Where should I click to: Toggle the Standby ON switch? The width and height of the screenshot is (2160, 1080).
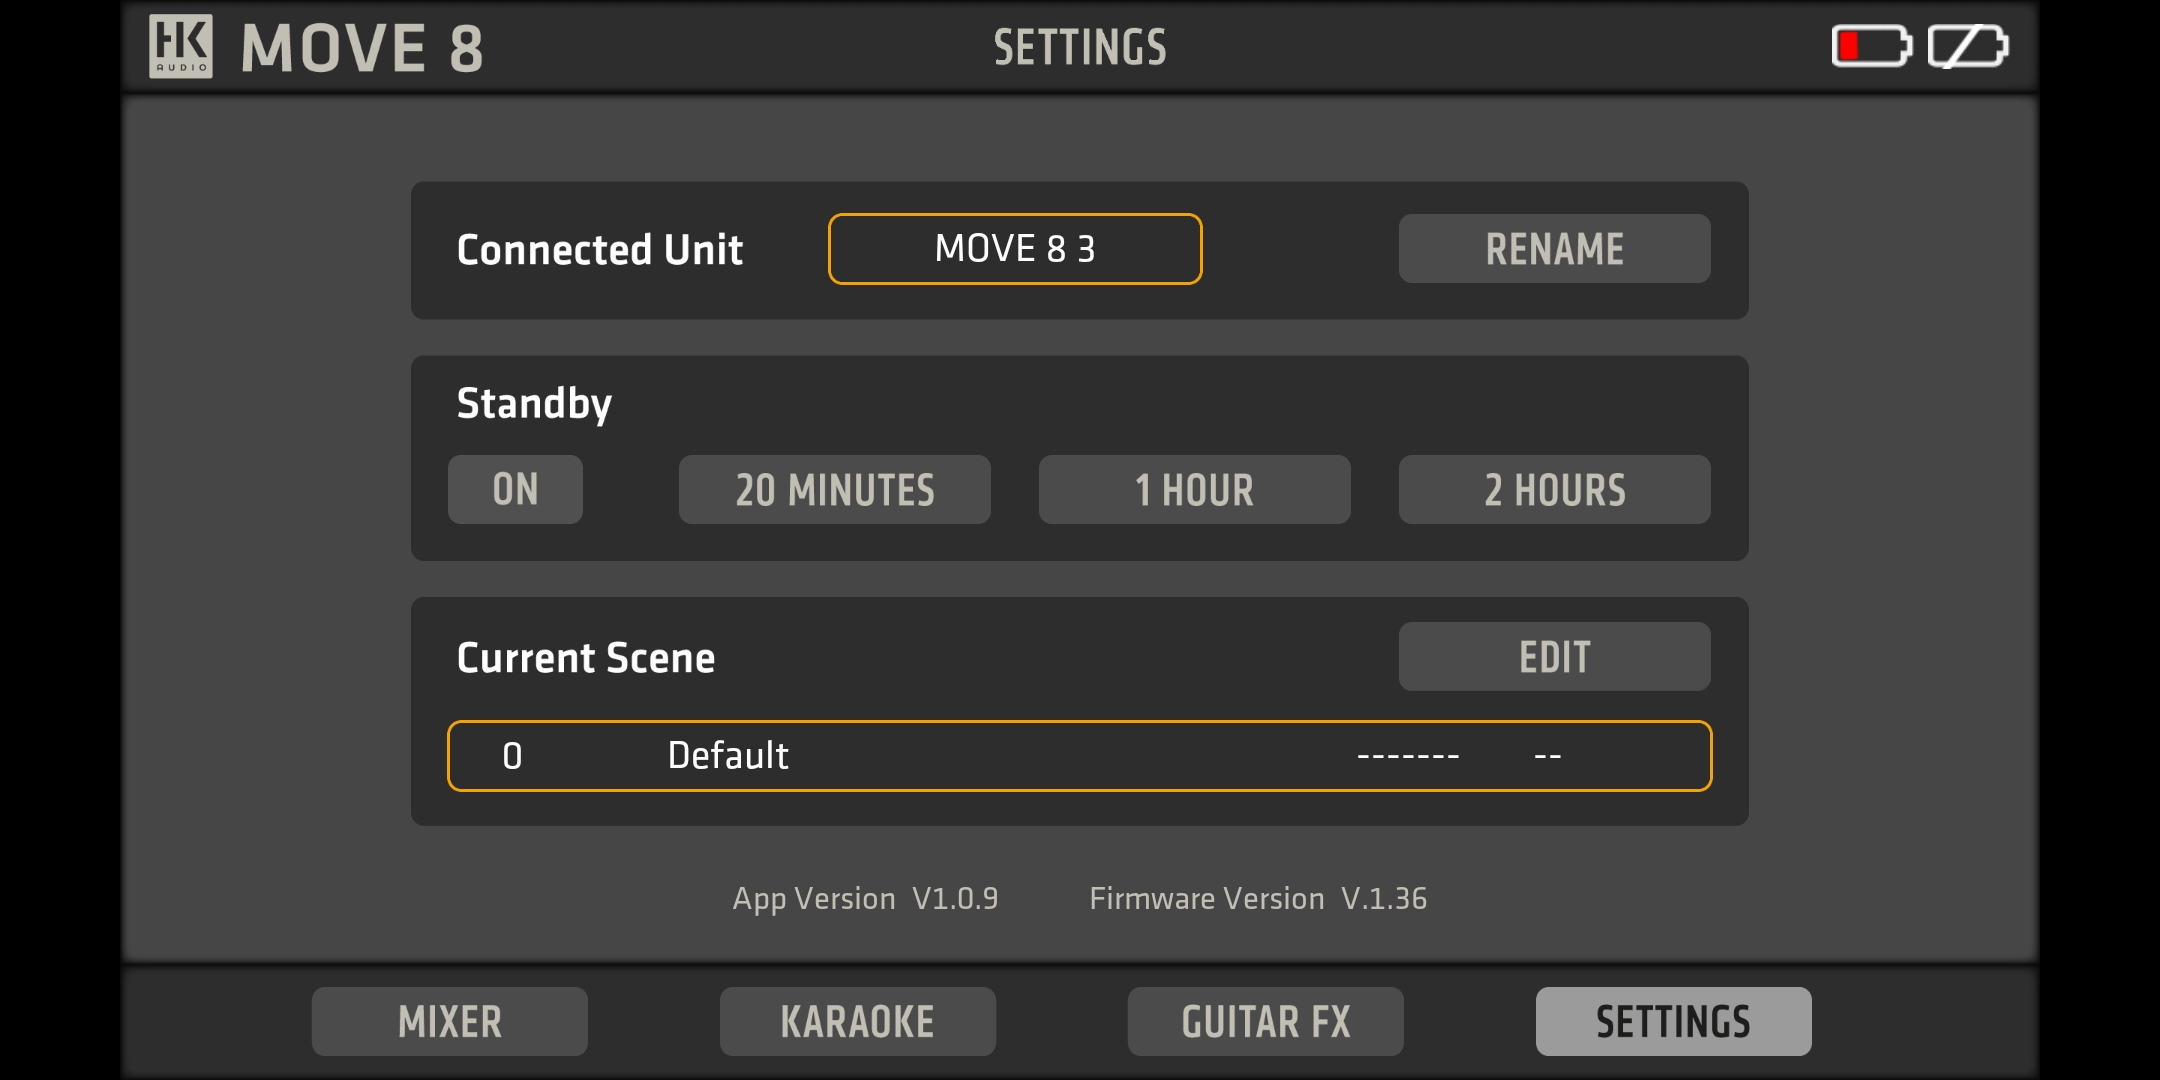[x=515, y=489]
